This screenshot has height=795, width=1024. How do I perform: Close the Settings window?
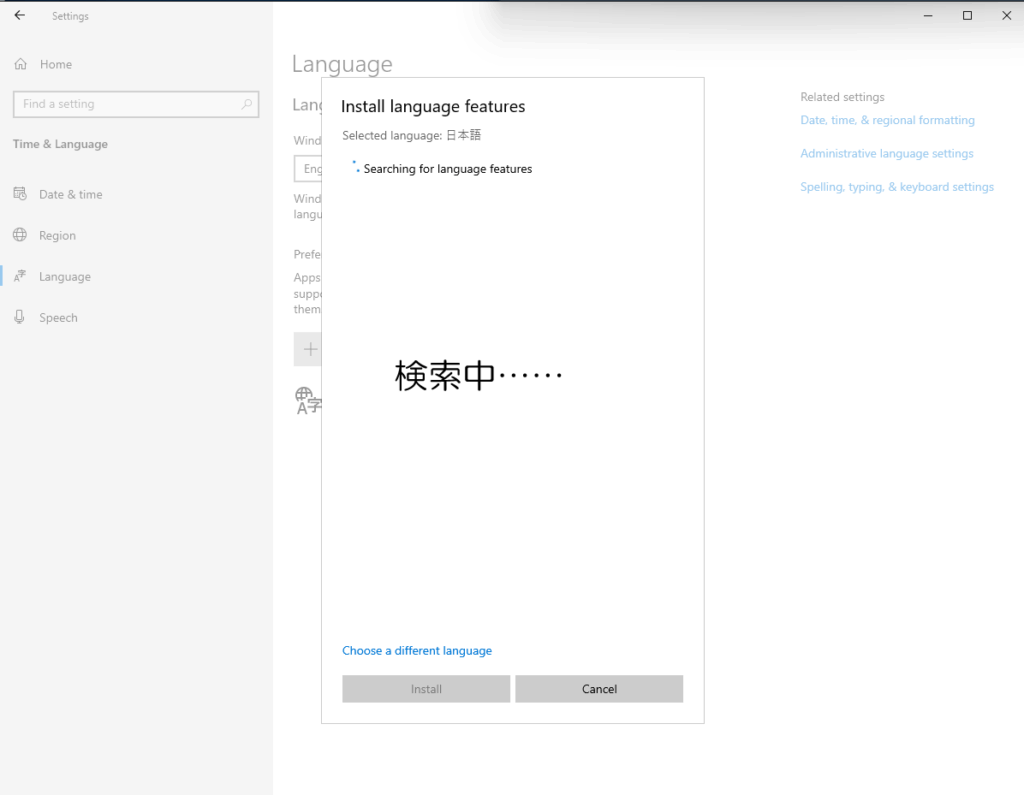click(x=1004, y=16)
